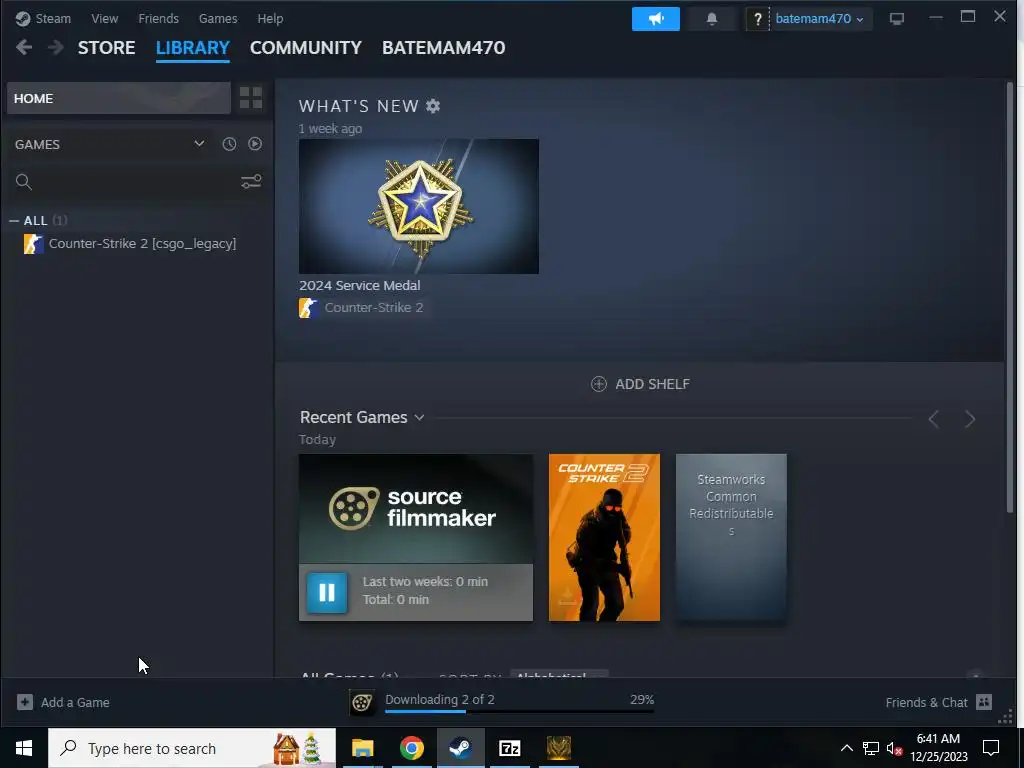The height and width of the screenshot is (768, 1024).
Task: Pause Source Filmmaker download
Action: (327, 592)
